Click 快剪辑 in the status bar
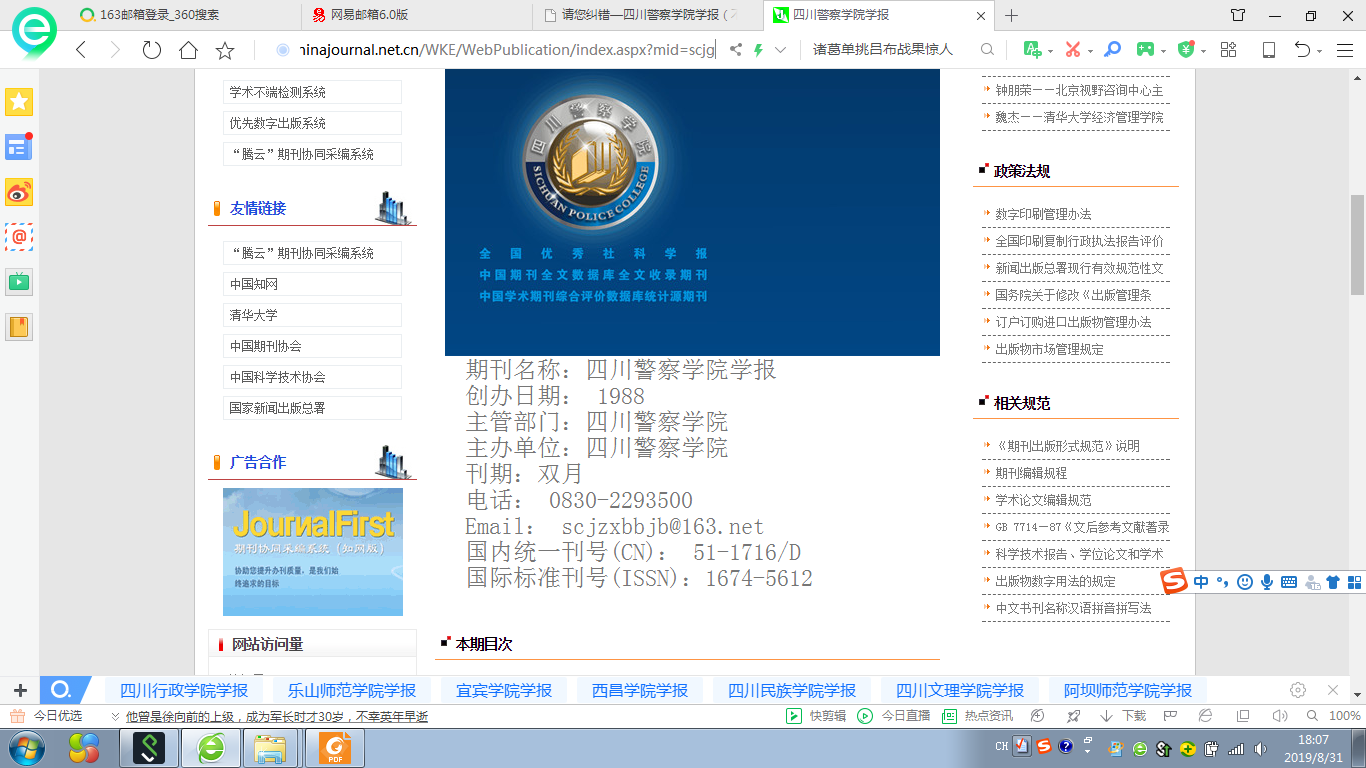 point(816,716)
